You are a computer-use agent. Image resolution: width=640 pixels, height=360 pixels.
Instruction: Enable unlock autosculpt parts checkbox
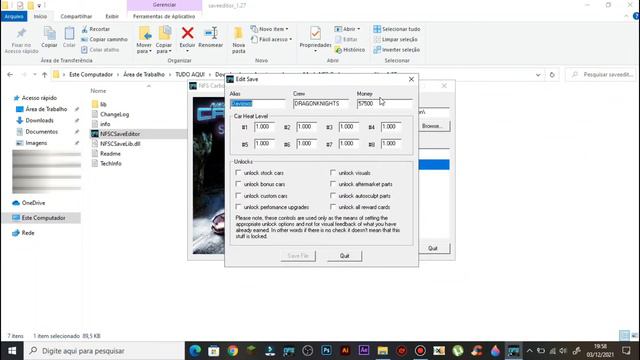tap(333, 196)
